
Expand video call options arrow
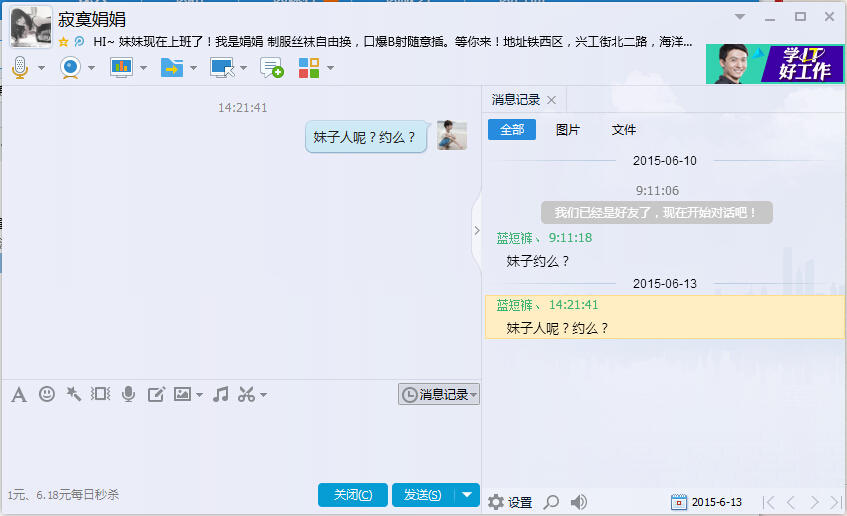pyautogui.click(x=91, y=68)
